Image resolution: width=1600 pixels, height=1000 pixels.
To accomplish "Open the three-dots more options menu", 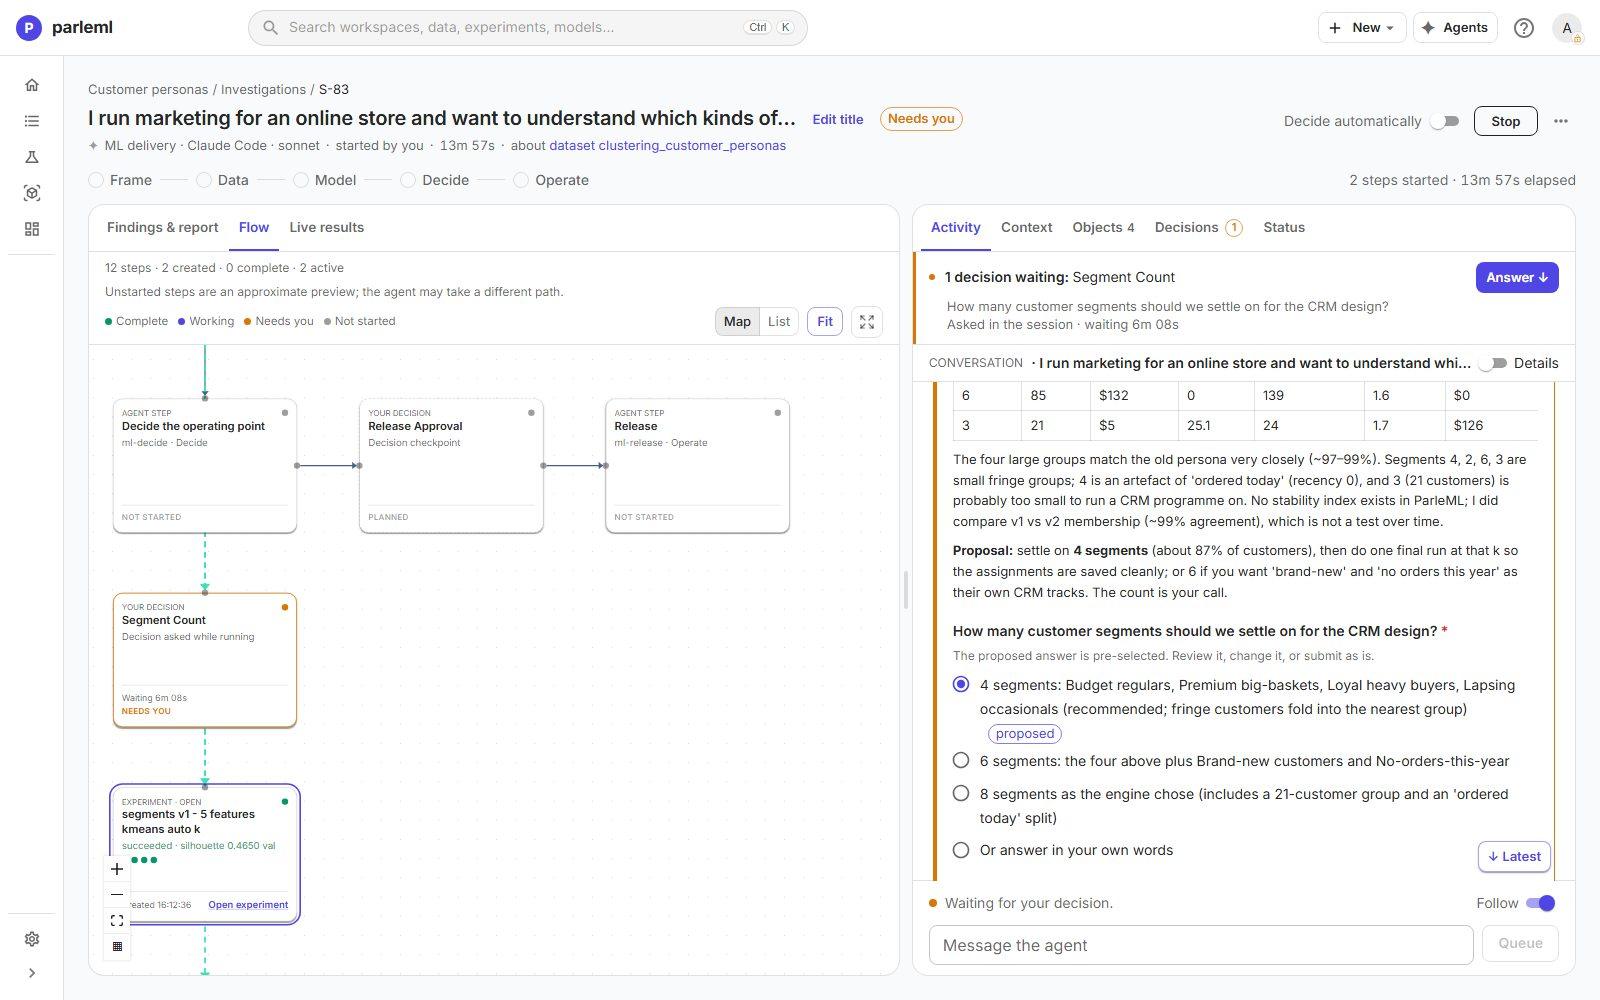I will coord(1561,121).
